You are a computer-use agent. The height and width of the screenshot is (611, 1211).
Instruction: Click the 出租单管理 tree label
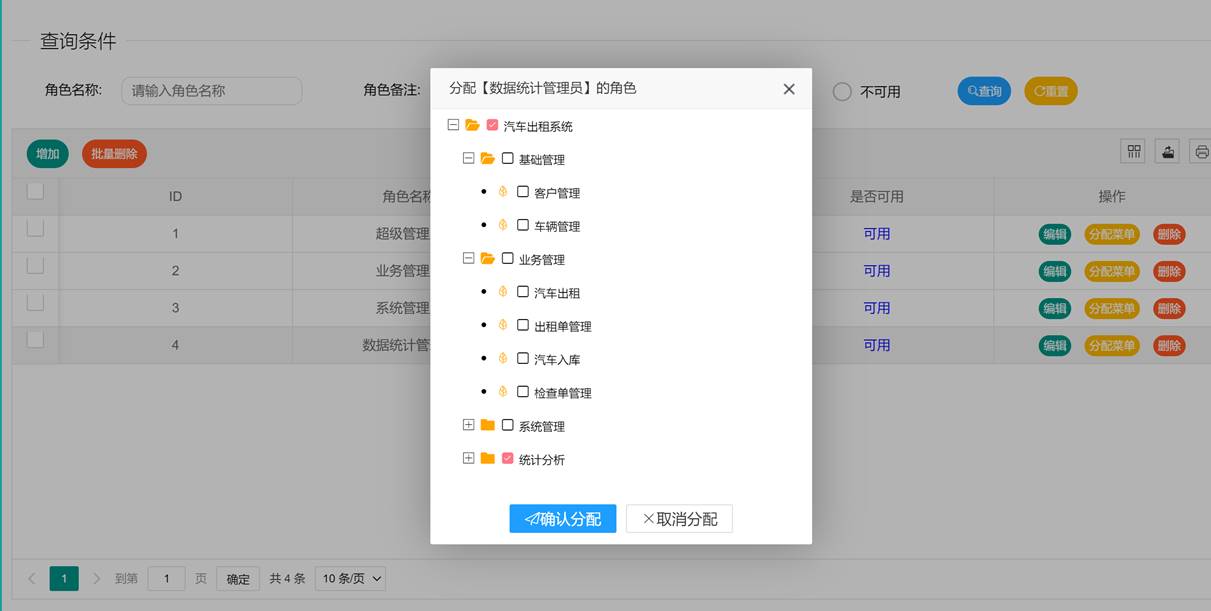[563, 326]
